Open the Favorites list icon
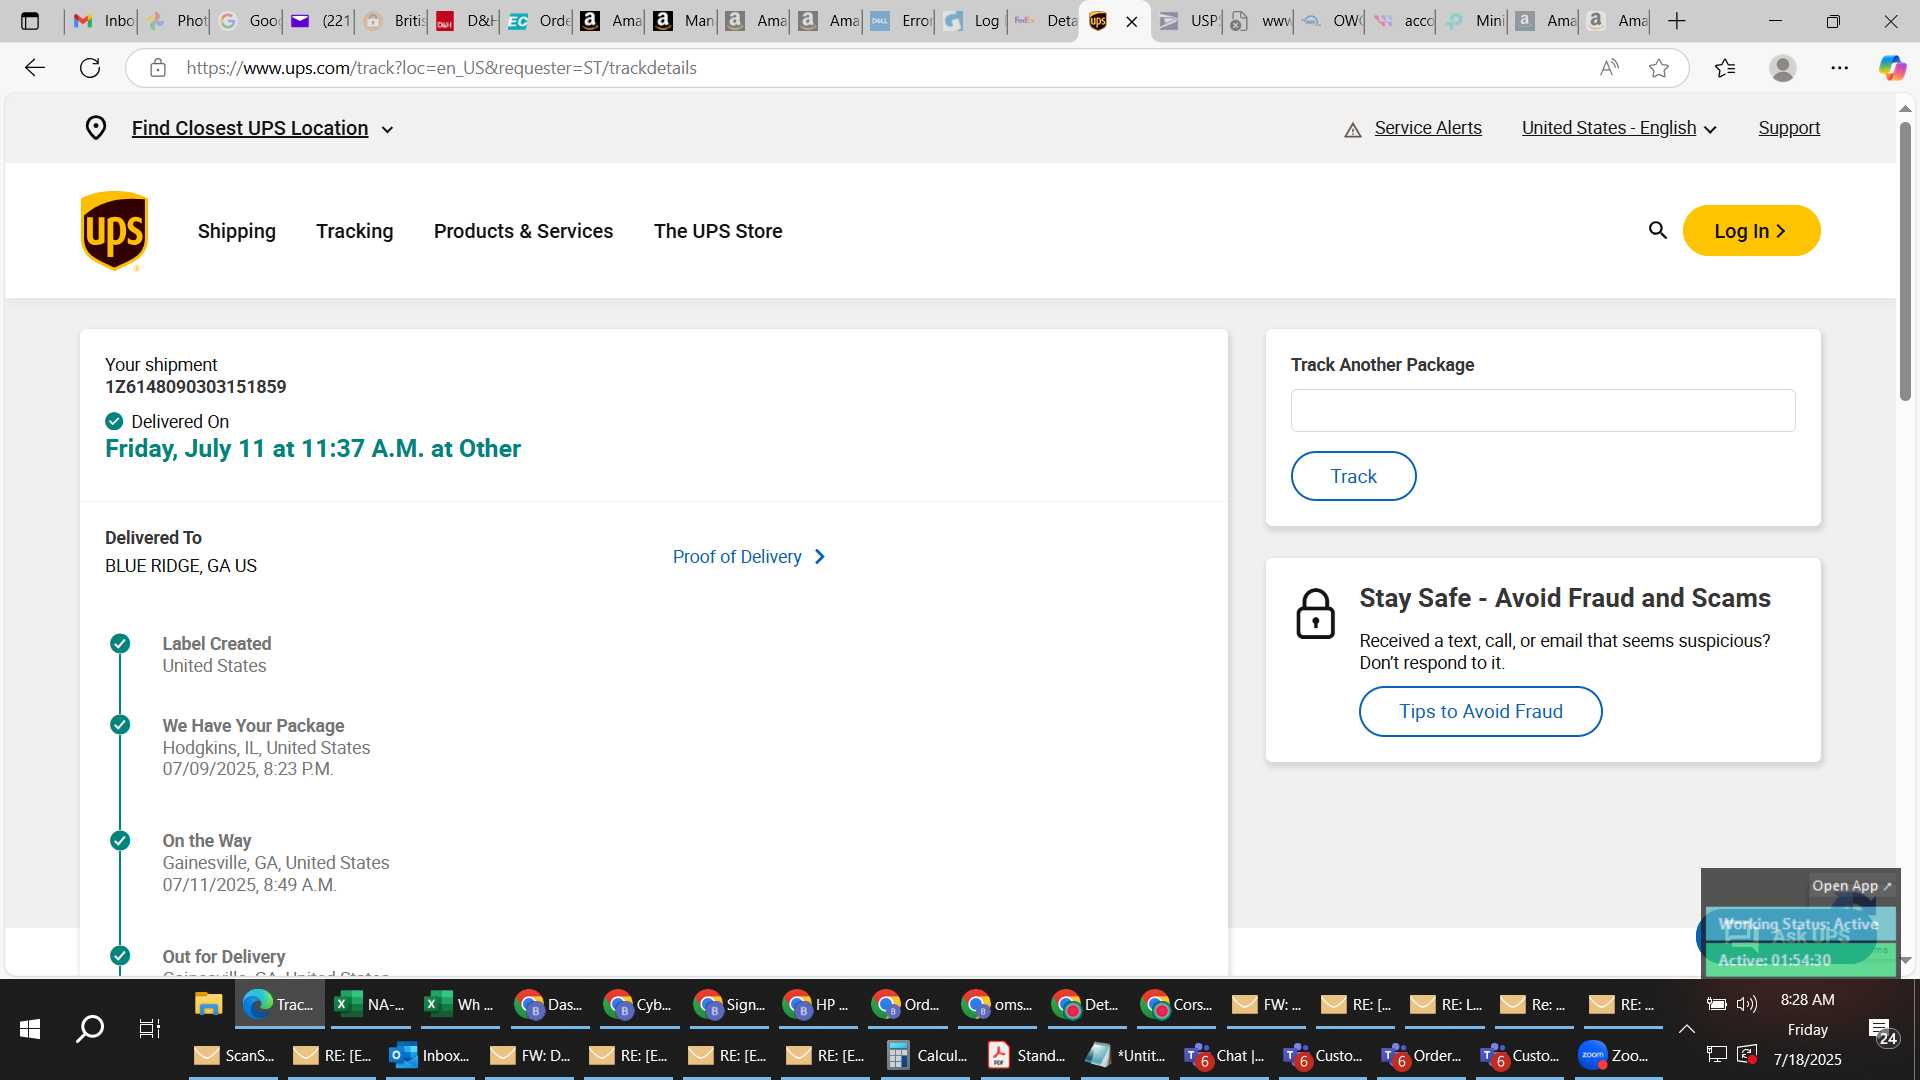The image size is (1920, 1080). pos(1725,68)
